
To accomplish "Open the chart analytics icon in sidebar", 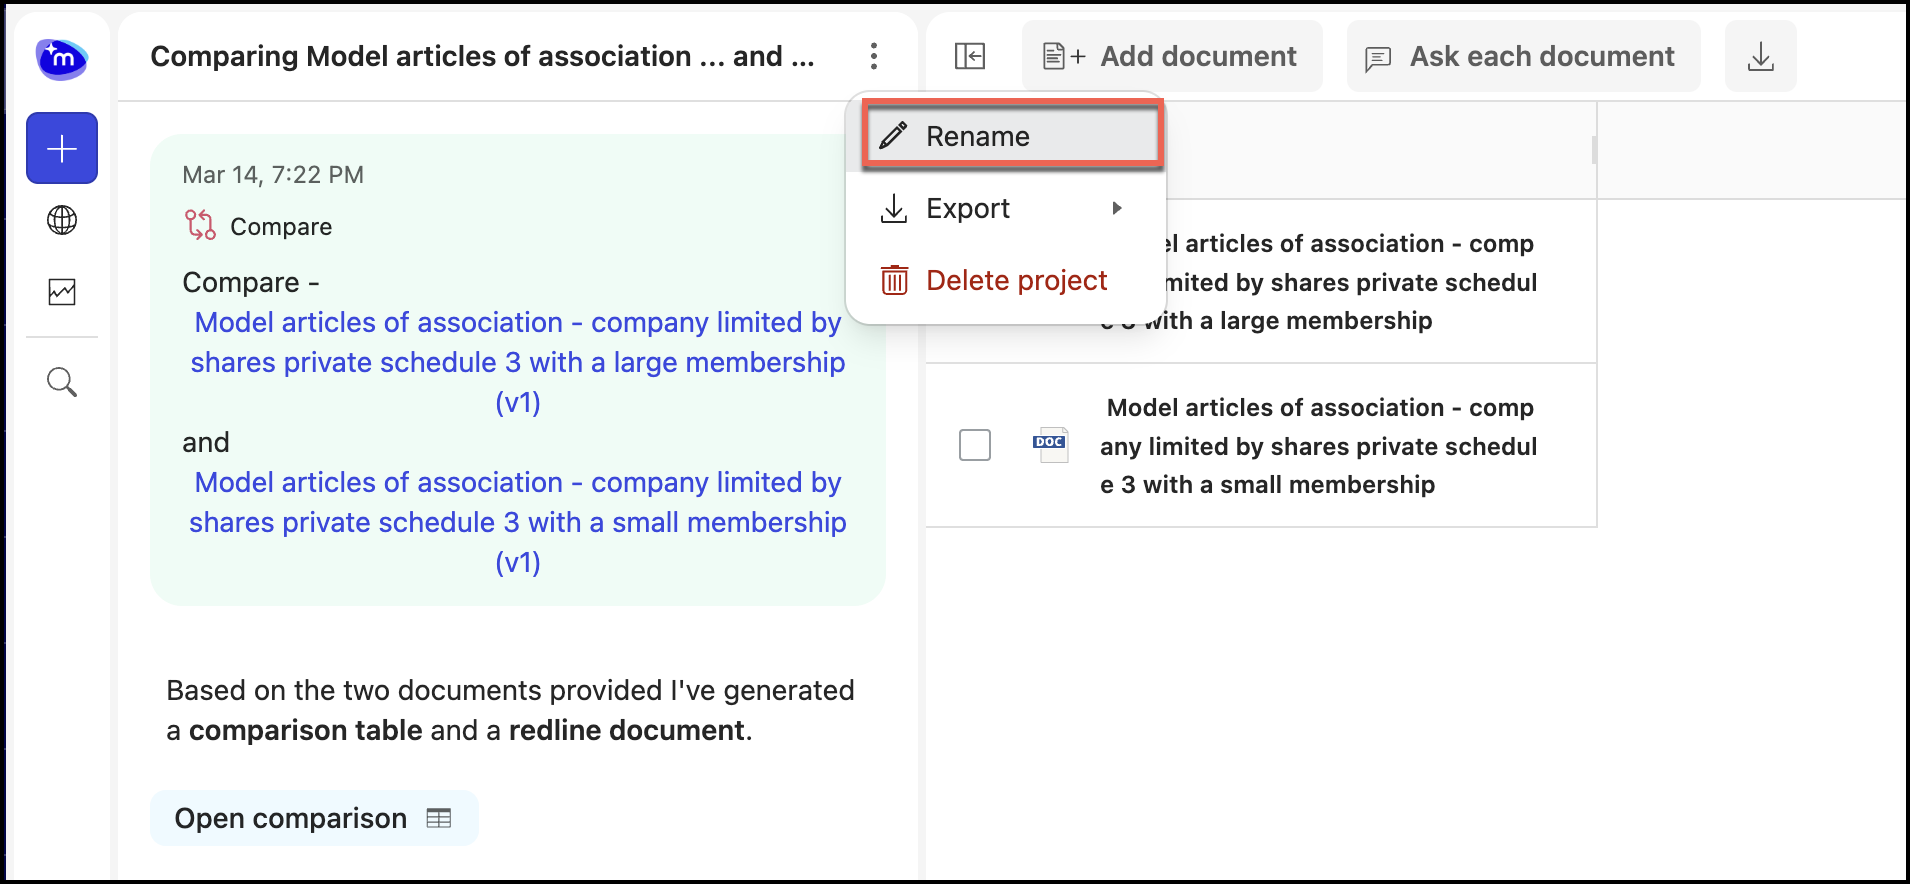I will tap(62, 292).
